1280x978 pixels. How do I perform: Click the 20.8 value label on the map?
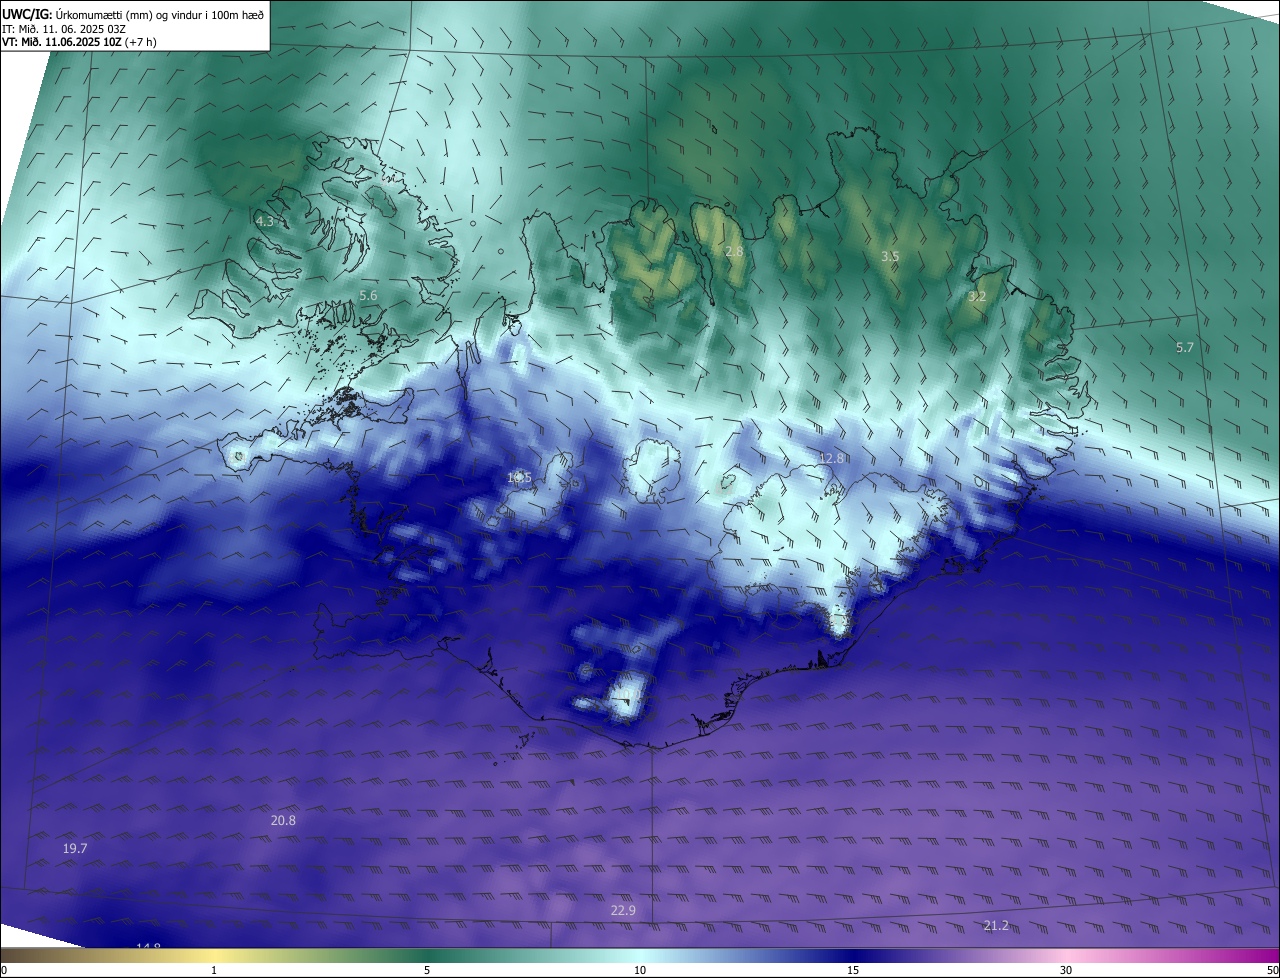pos(283,821)
